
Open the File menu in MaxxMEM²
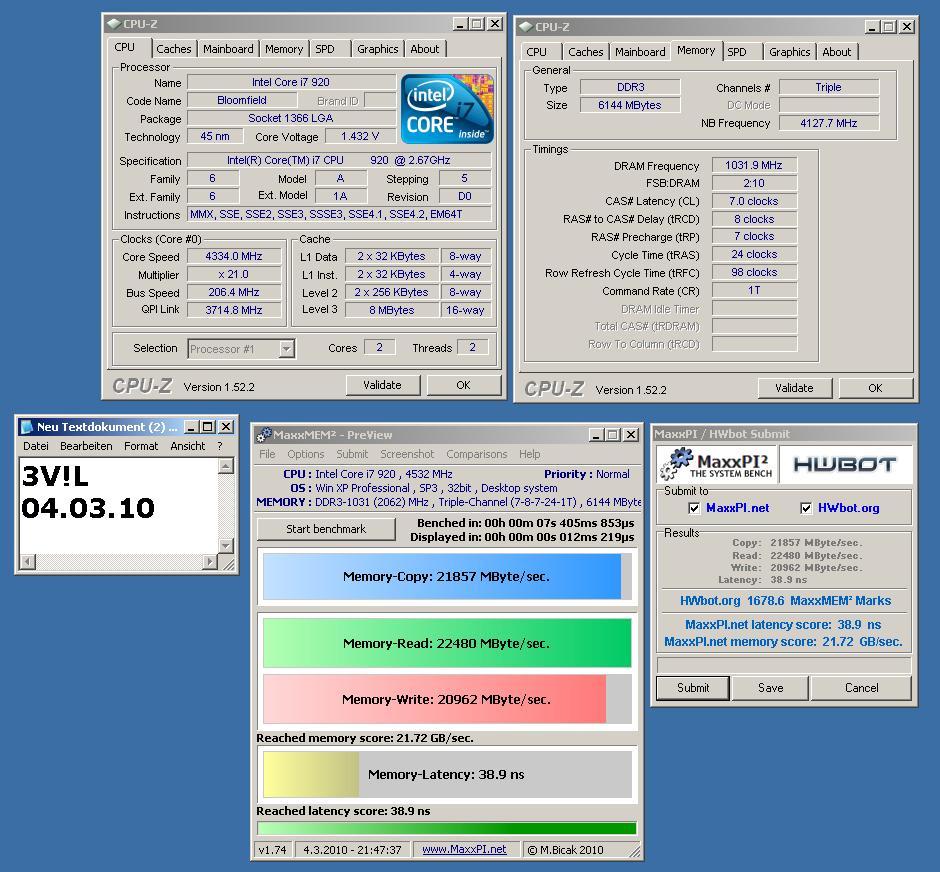267,454
